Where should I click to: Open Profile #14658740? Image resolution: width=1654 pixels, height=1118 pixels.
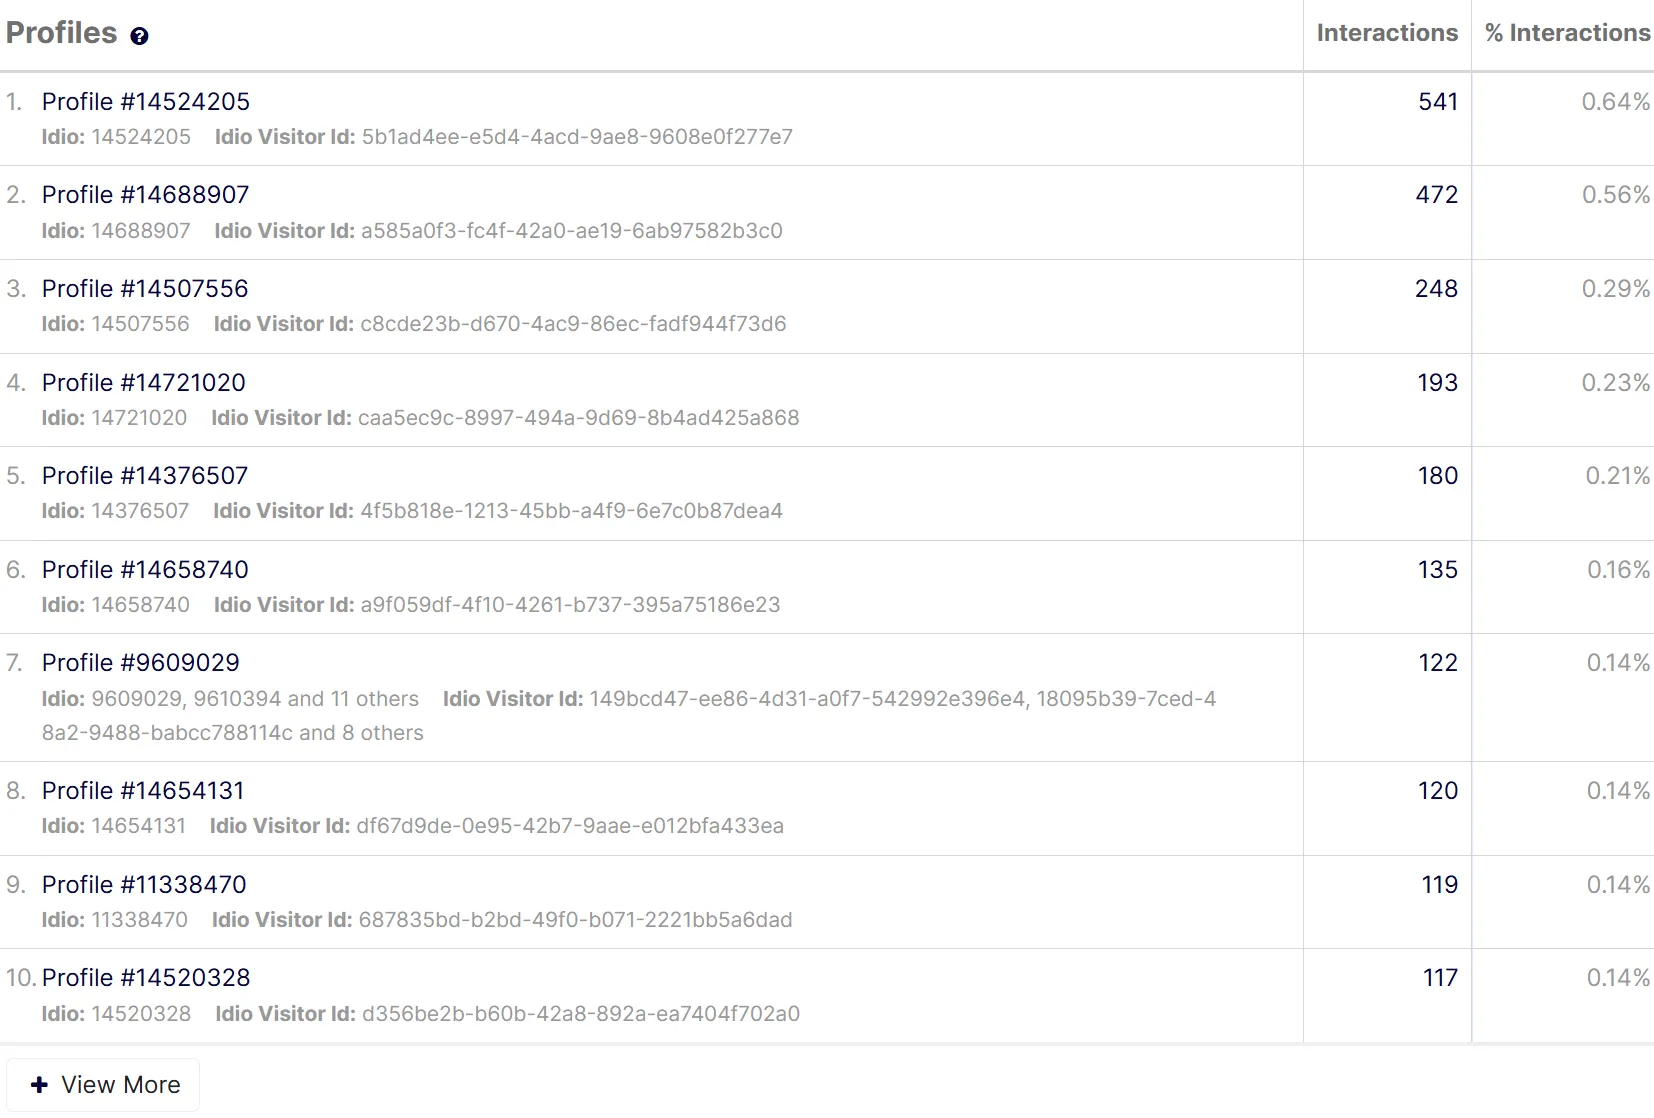[145, 570]
